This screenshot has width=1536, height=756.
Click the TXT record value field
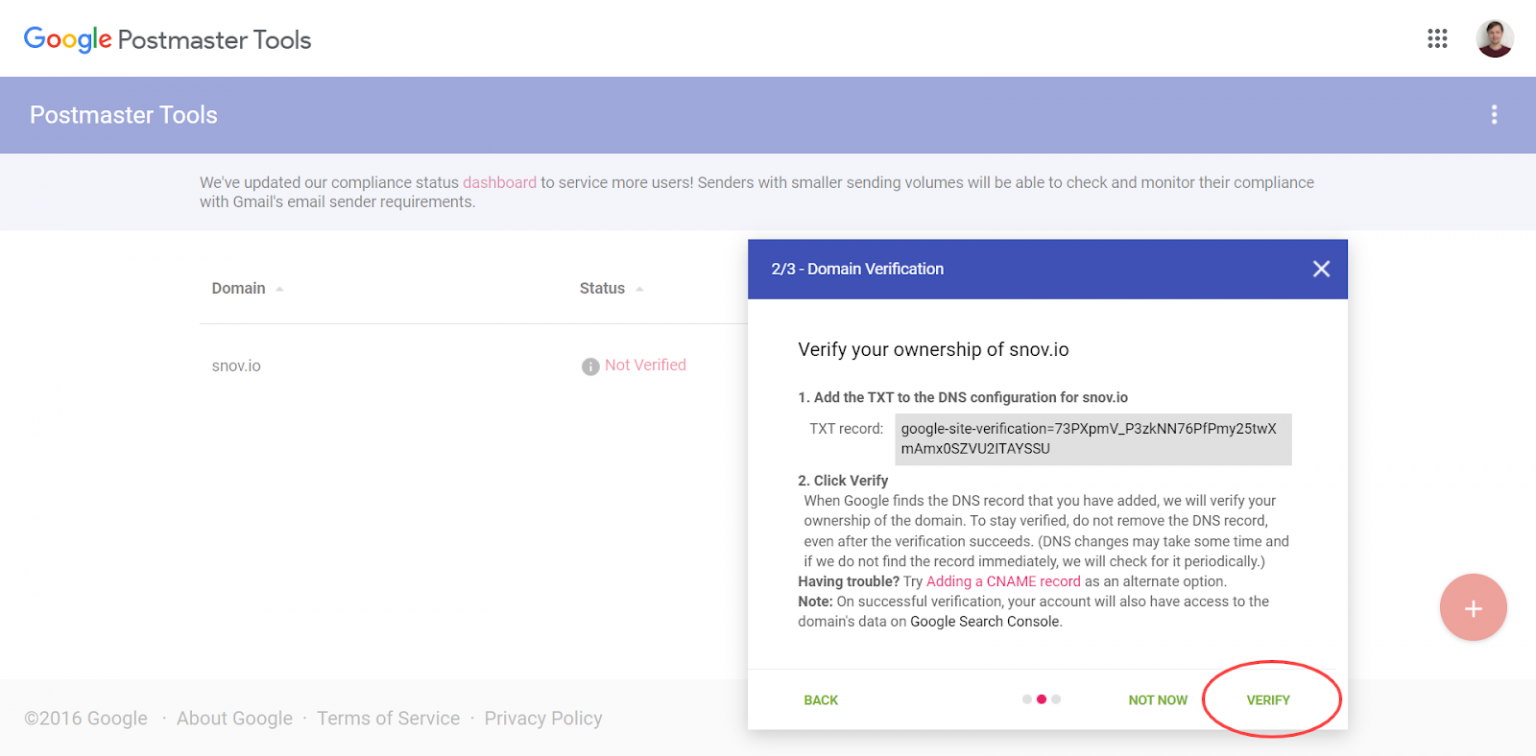click(x=1093, y=439)
